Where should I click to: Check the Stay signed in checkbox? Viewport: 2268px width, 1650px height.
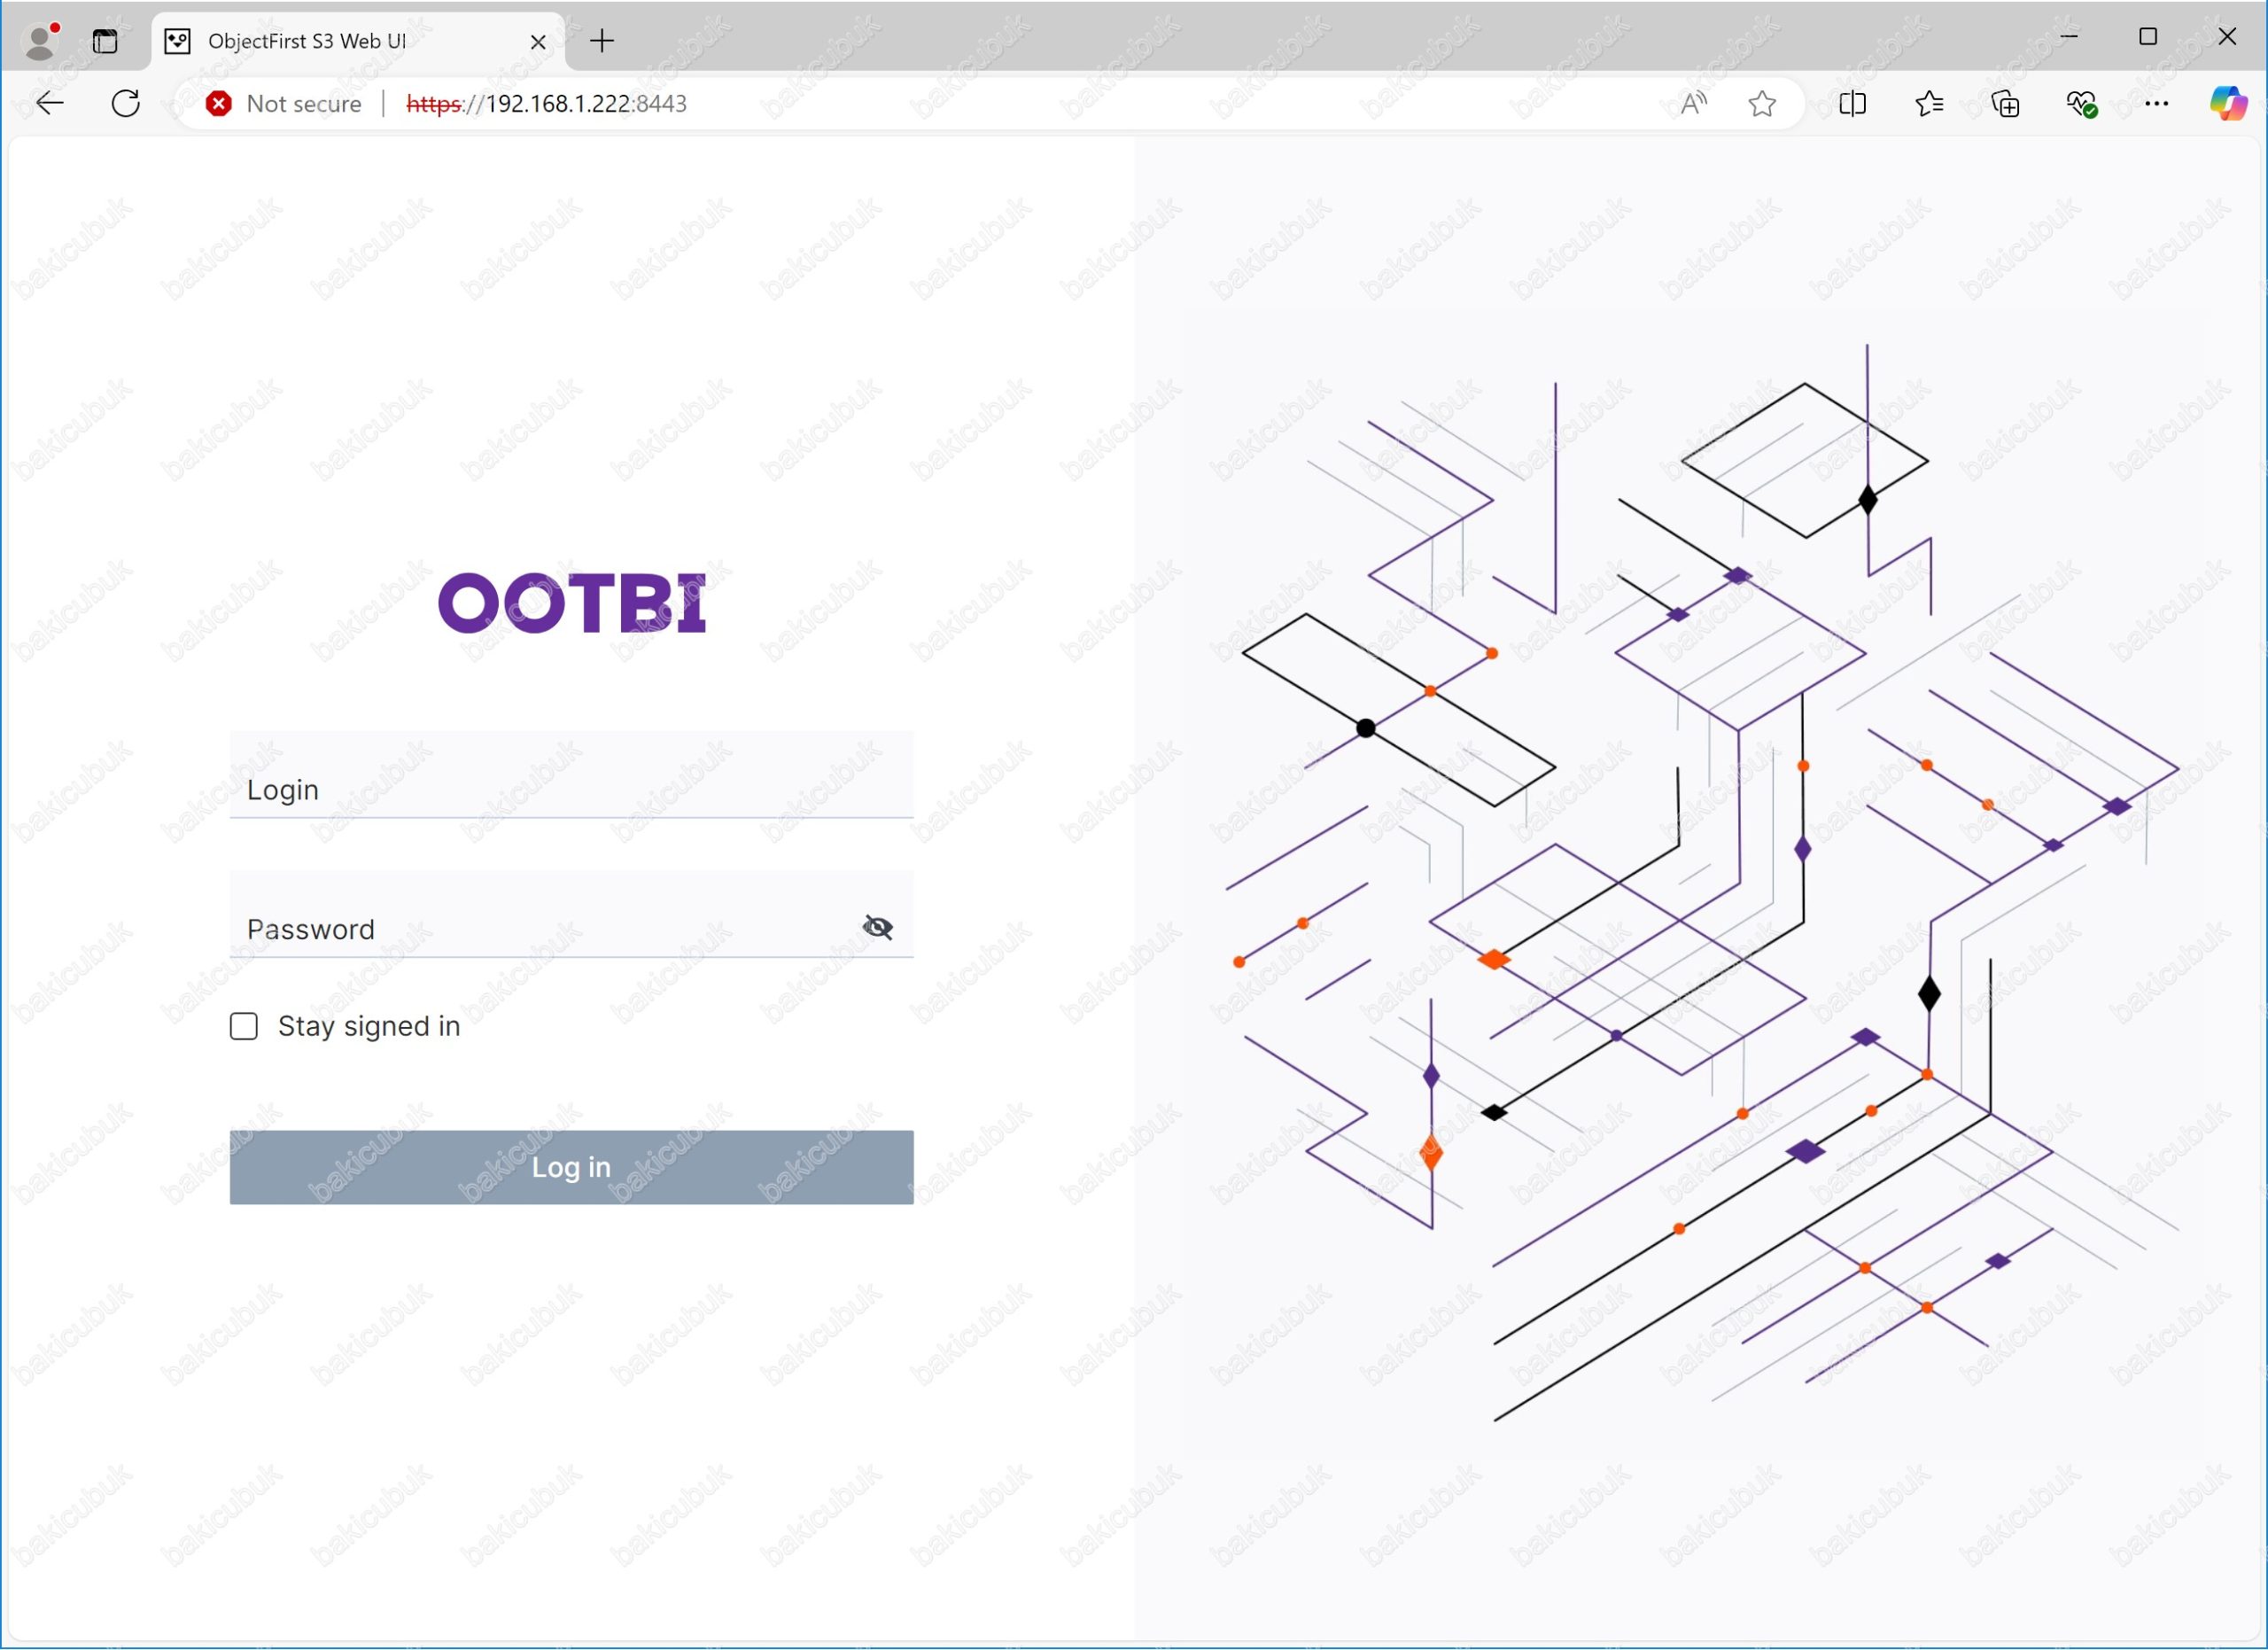244,1026
